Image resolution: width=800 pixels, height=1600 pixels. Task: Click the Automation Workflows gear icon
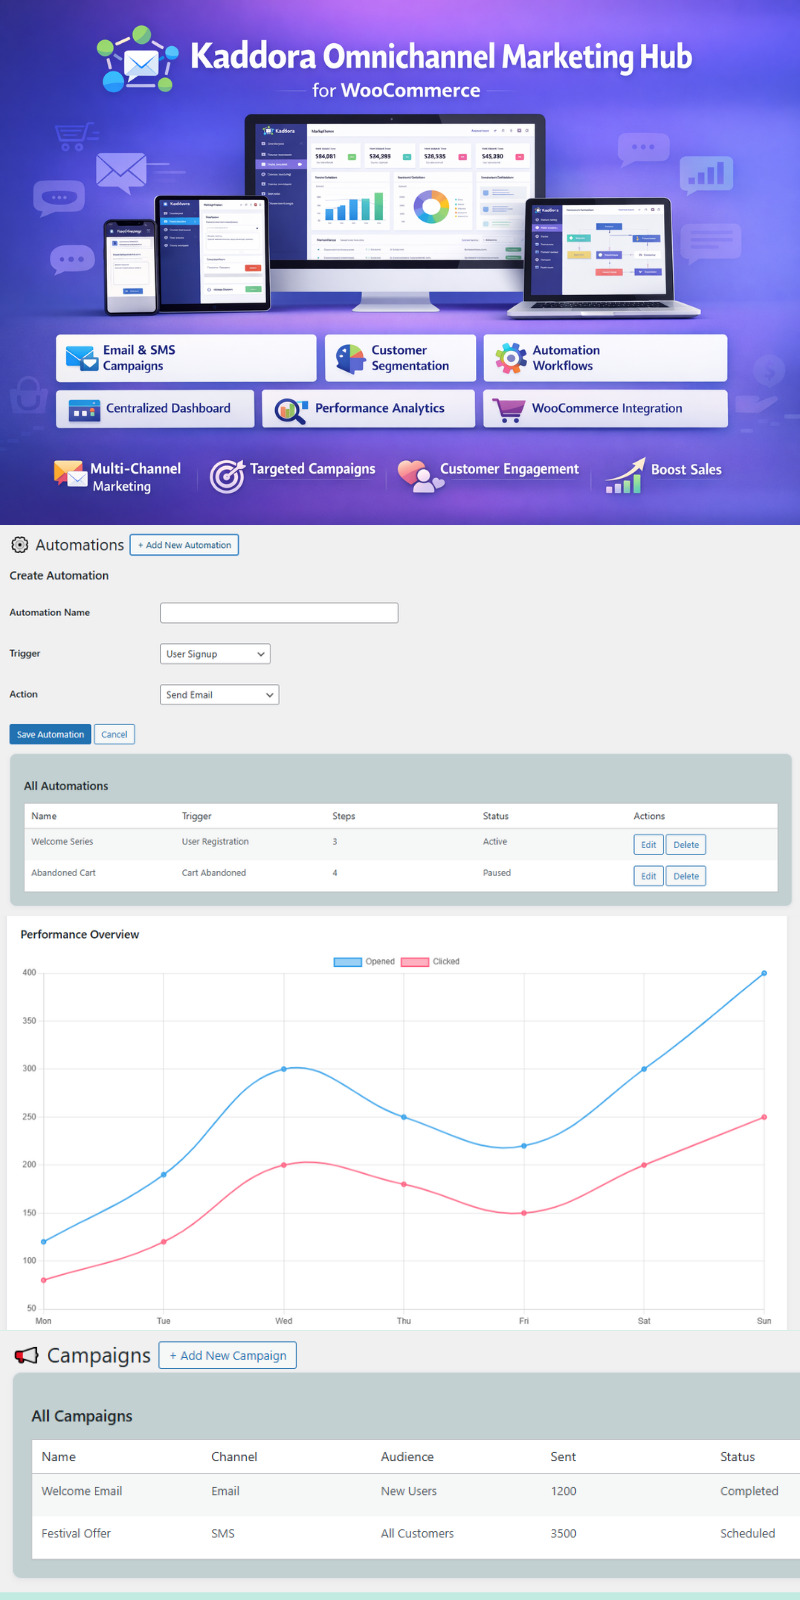[510, 358]
